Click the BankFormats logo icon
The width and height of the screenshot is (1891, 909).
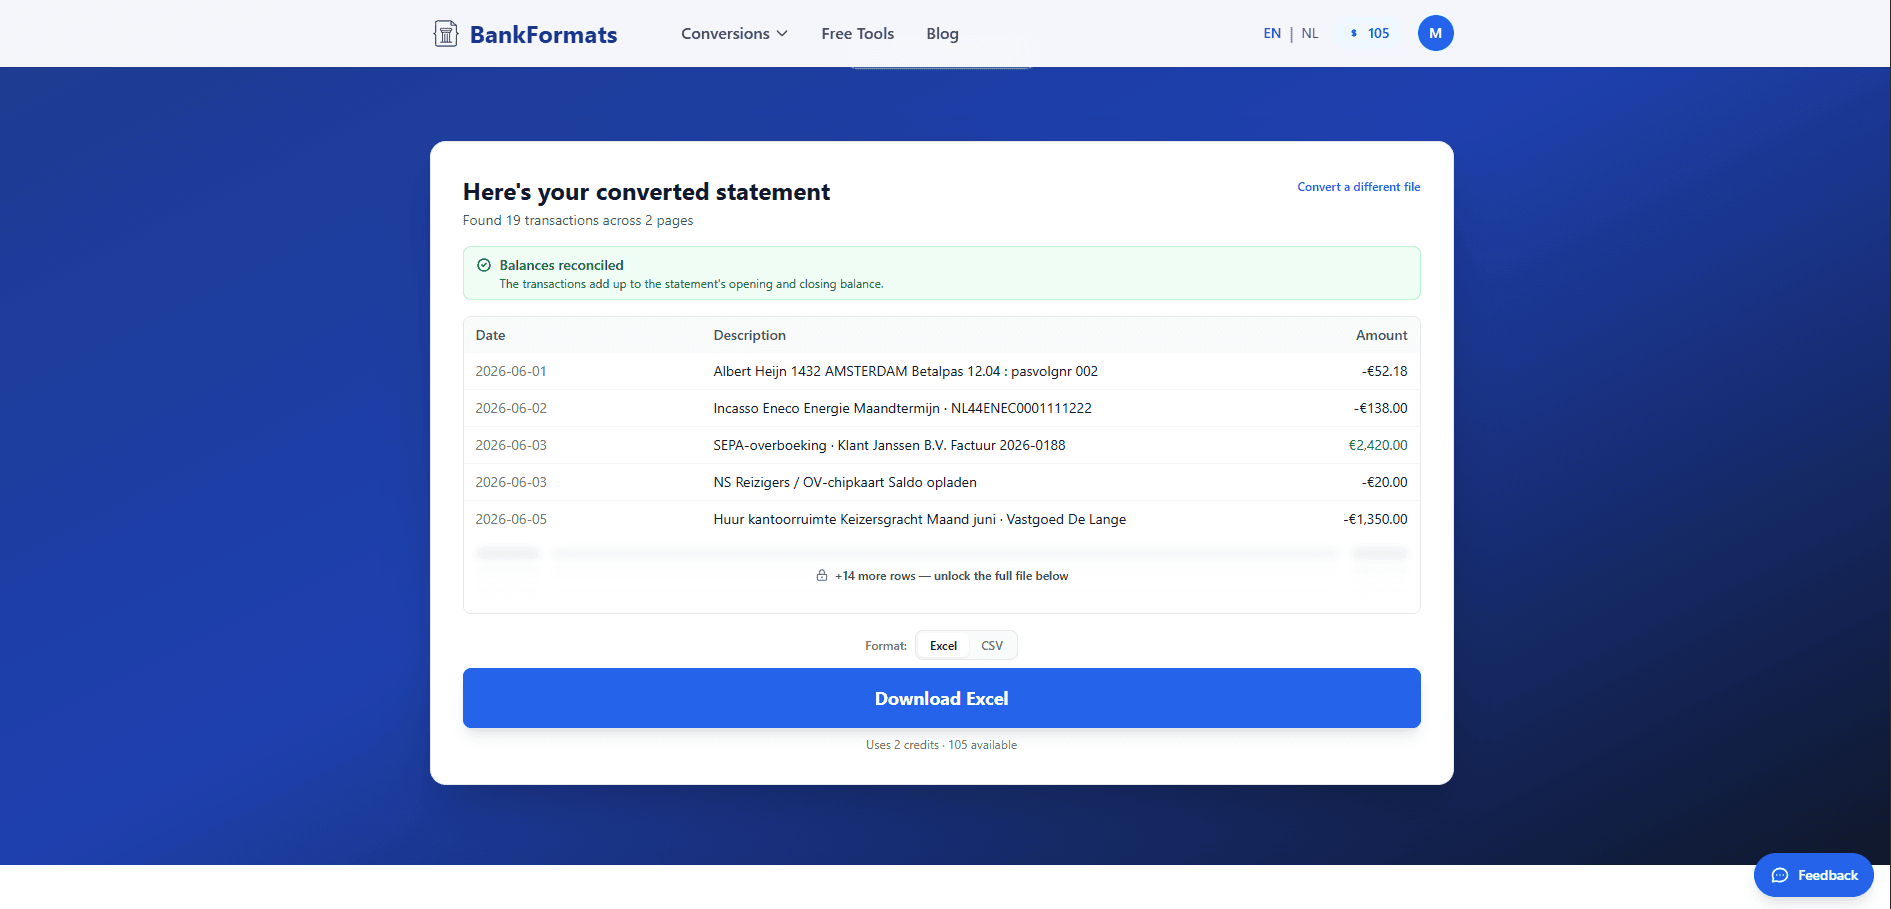[446, 34]
